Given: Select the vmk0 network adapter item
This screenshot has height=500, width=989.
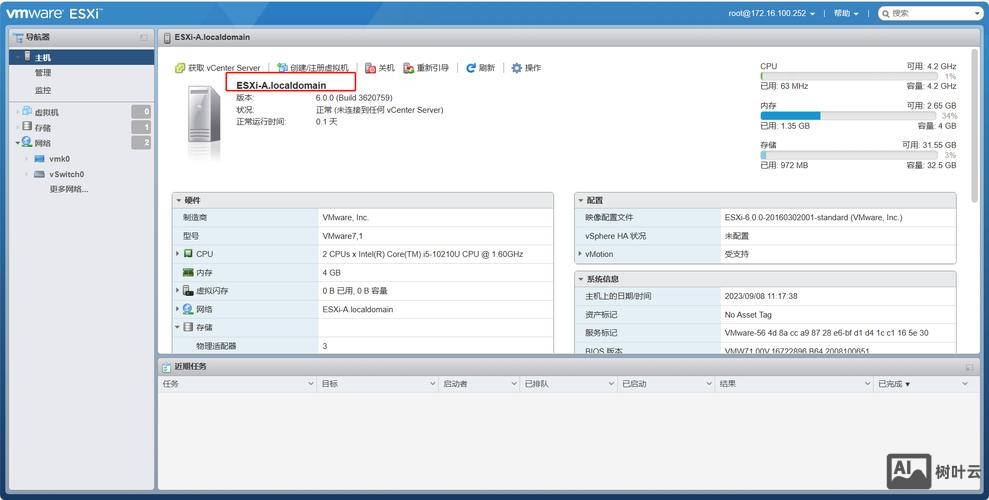Looking at the screenshot, I should tap(58, 159).
